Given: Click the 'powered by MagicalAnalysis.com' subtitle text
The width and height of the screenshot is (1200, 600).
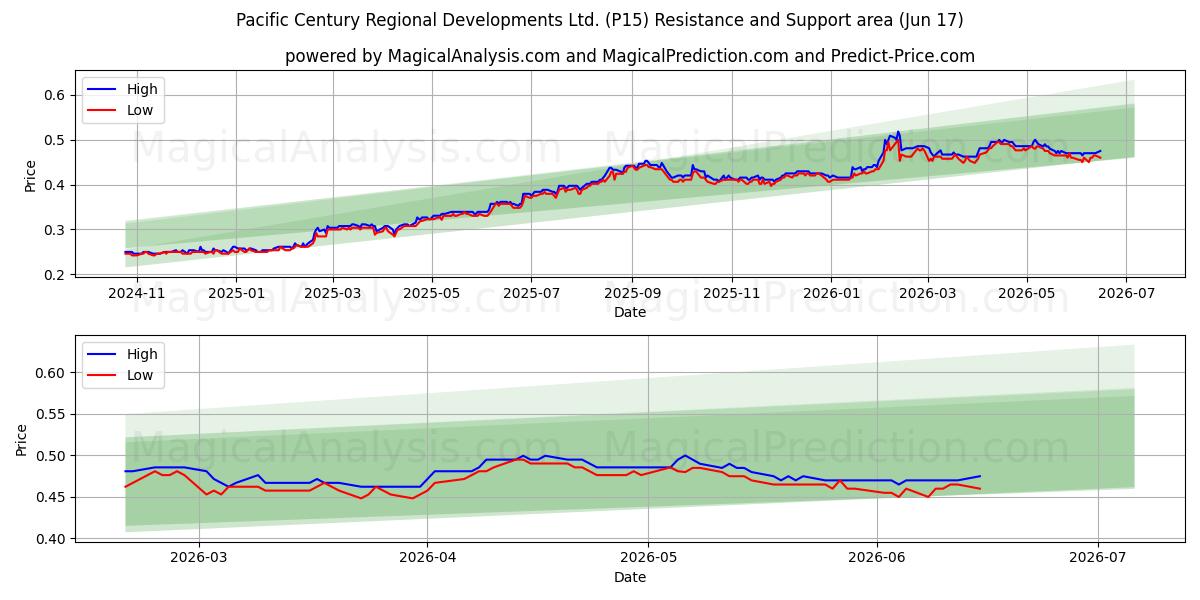Looking at the screenshot, I should click(x=630, y=56).
